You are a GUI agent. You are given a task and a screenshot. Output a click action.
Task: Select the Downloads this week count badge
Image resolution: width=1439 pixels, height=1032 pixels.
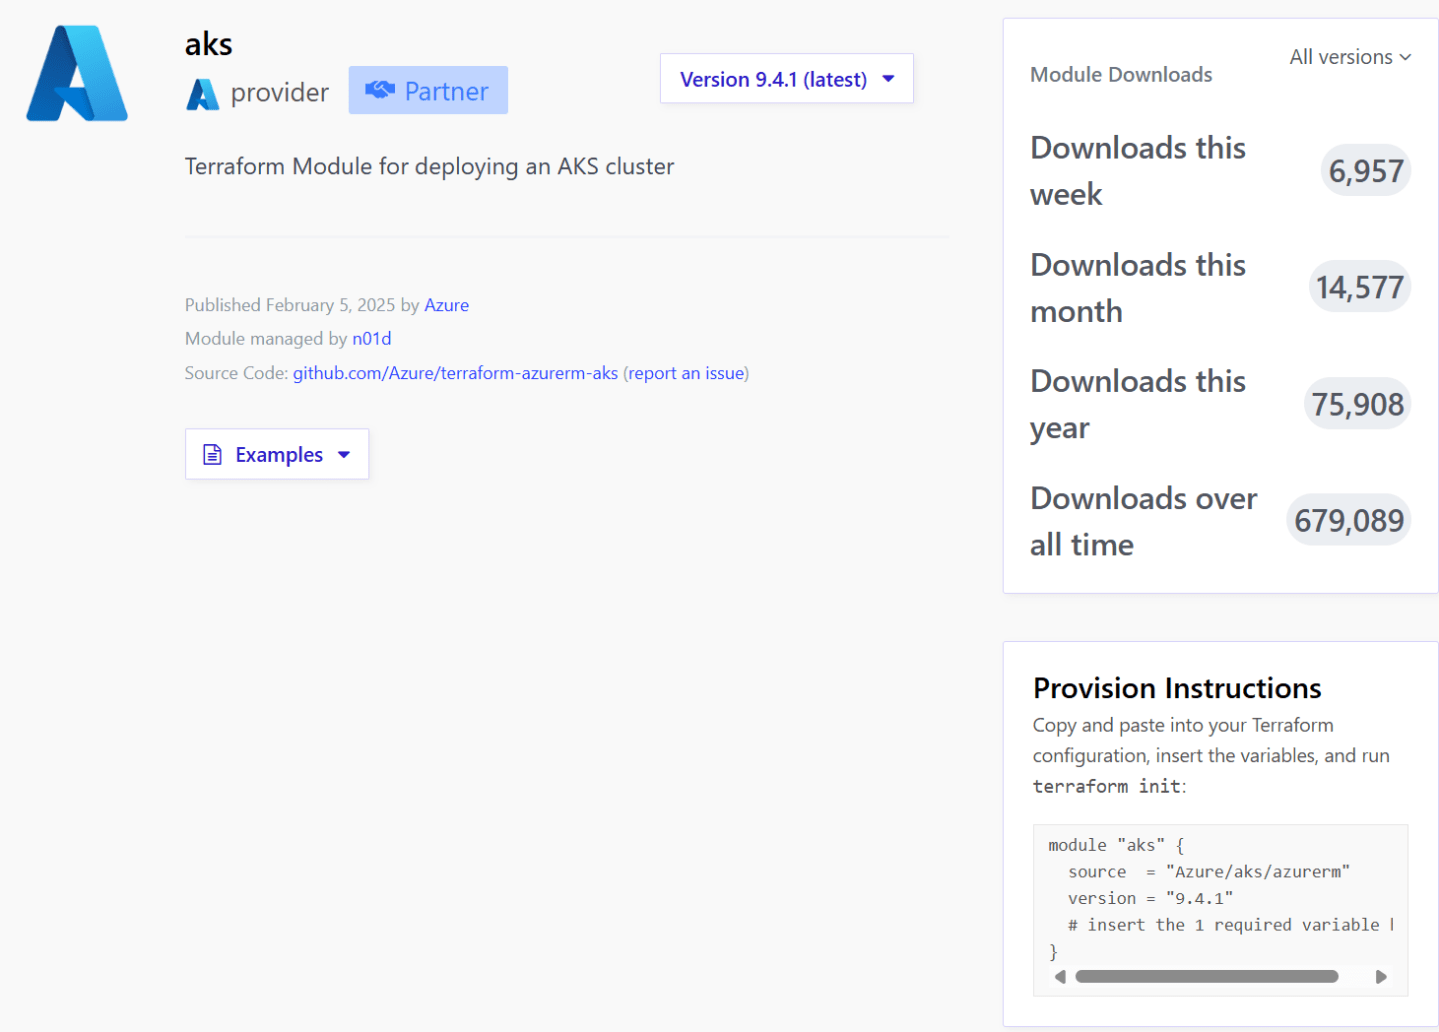[x=1365, y=170]
